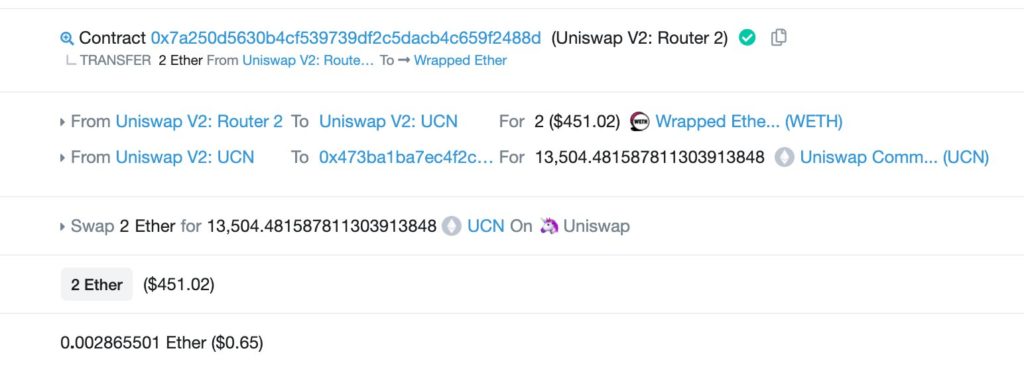The height and width of the screenshot is (371, 1024).
Task: Click the Uniswap unicorn icon
Action: pos(549,227)
